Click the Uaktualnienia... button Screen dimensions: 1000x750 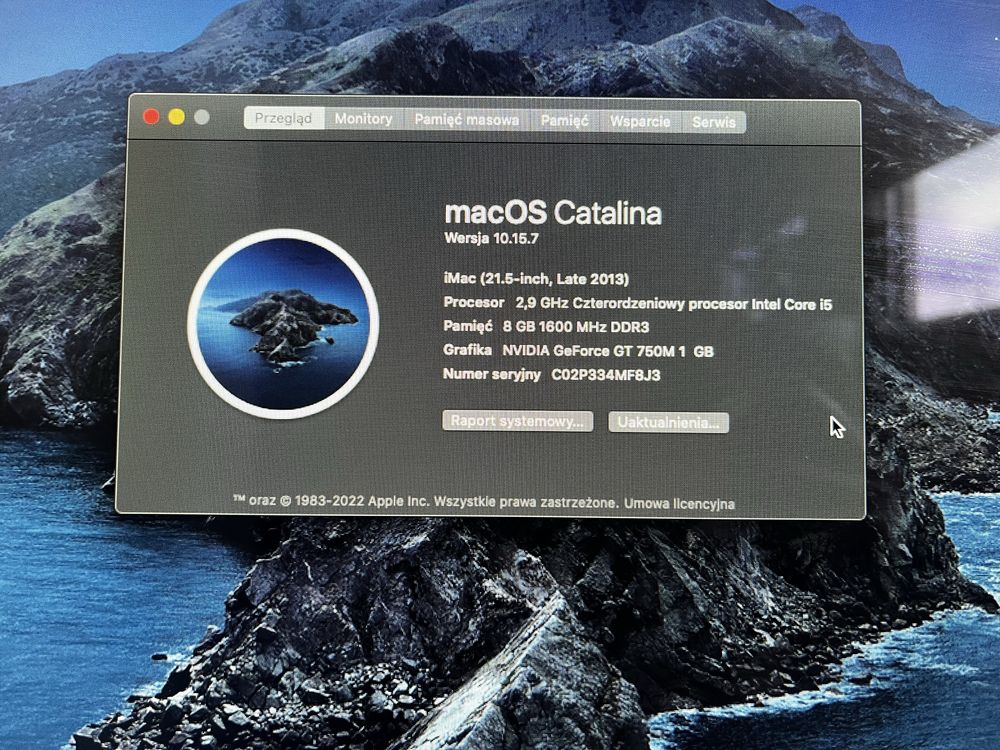point(668,422)
